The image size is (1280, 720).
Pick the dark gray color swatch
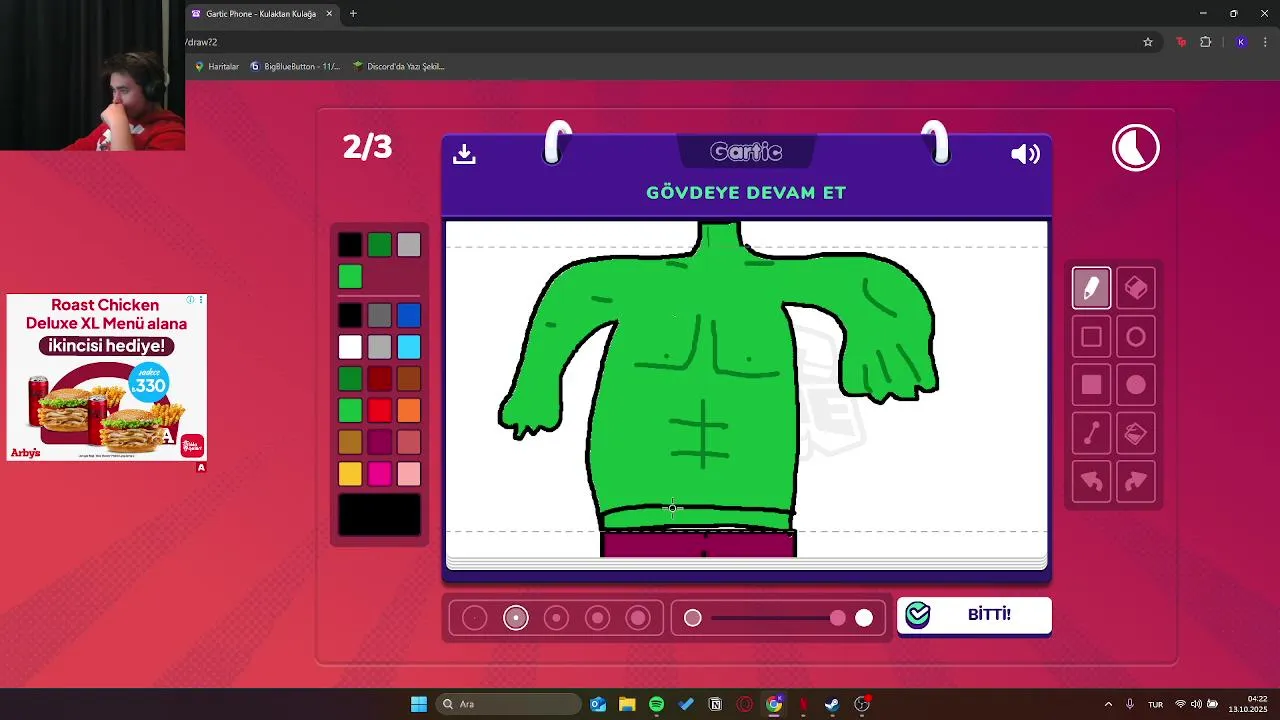(x=379, y=316)
